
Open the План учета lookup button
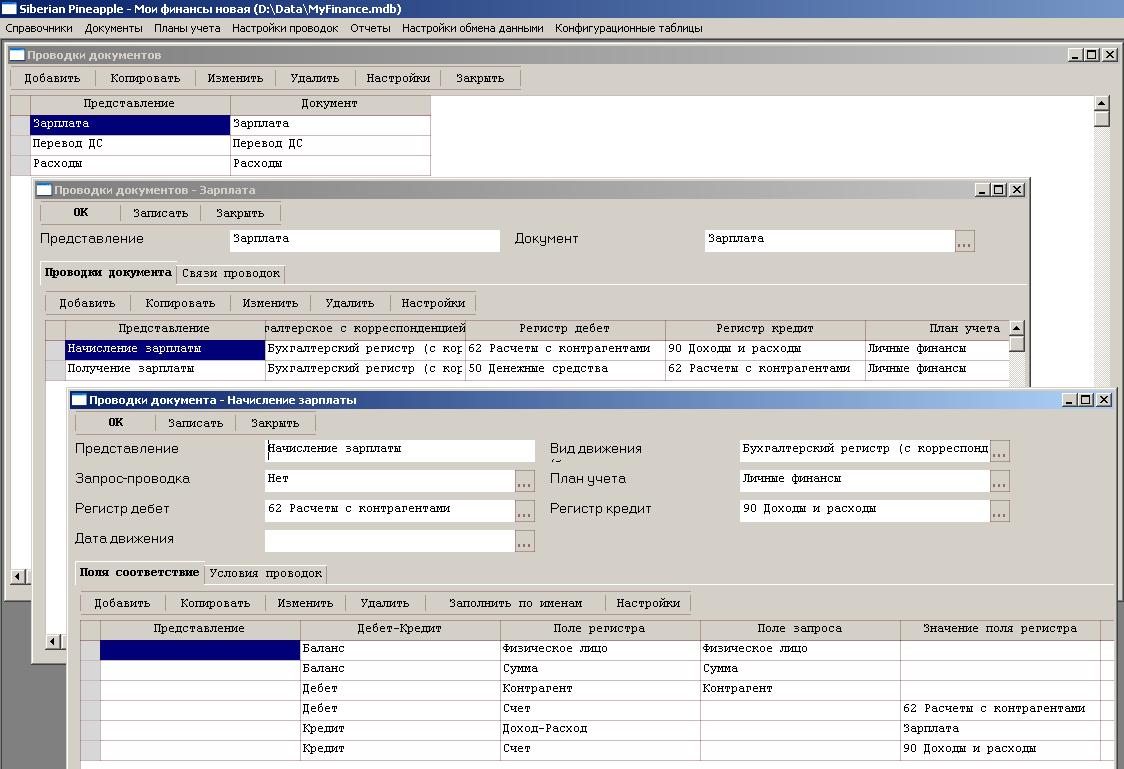coord(1000,482)
